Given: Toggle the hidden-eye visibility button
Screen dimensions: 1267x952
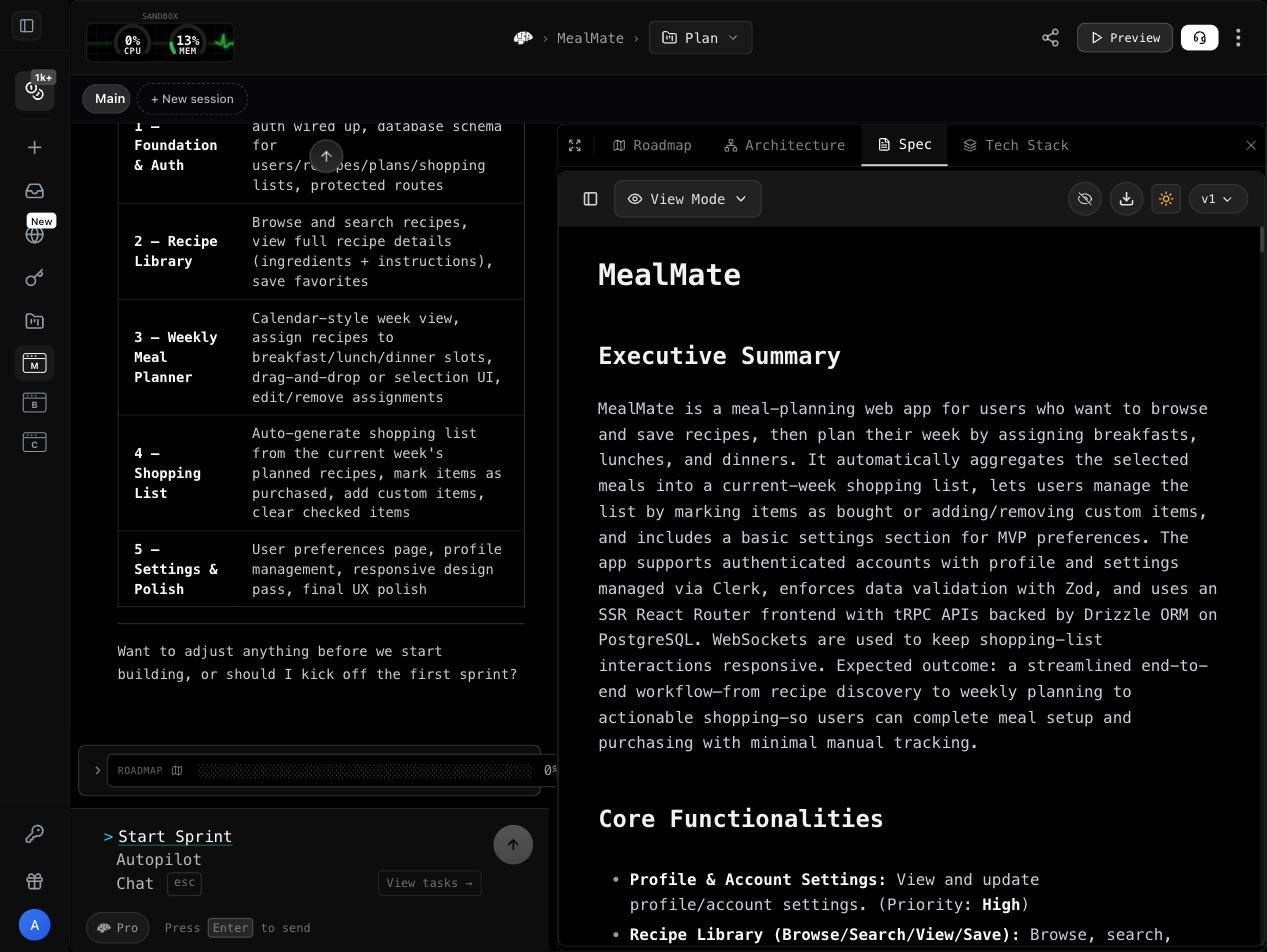Looking at the screenshot, I should [x=1085, y=199].
